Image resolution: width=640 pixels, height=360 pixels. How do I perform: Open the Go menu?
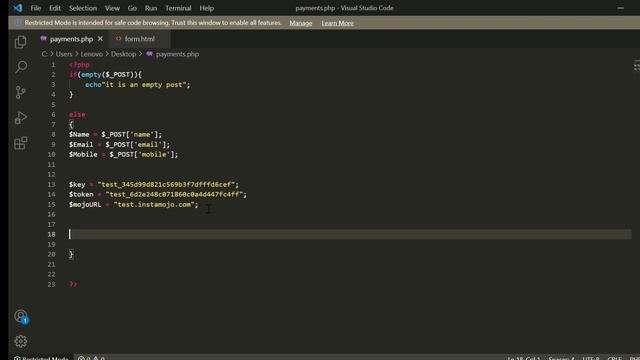pos(132,8)
